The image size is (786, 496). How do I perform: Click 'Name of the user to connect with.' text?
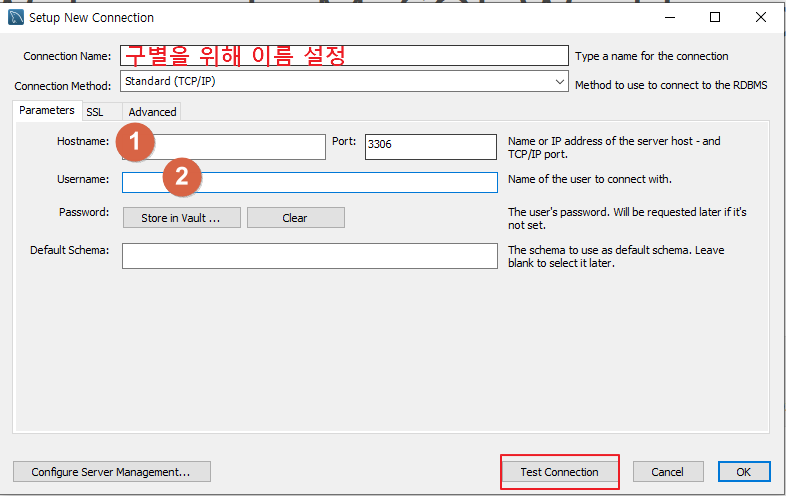point(590,179)
